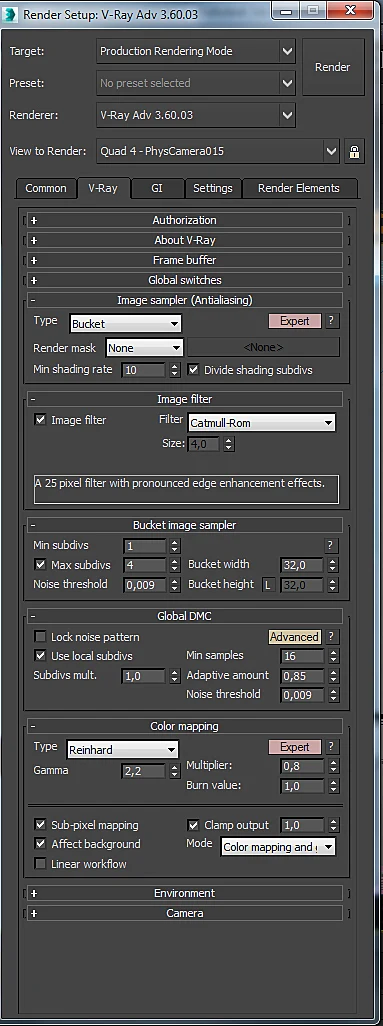
Task: Click the Bucket width spinner arrows
Action: pos(333,565)
